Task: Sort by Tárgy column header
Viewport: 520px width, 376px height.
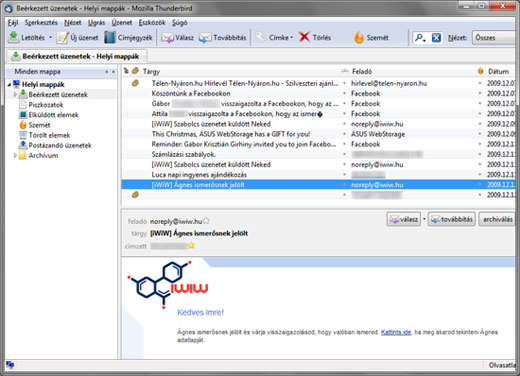Action: 151,71
